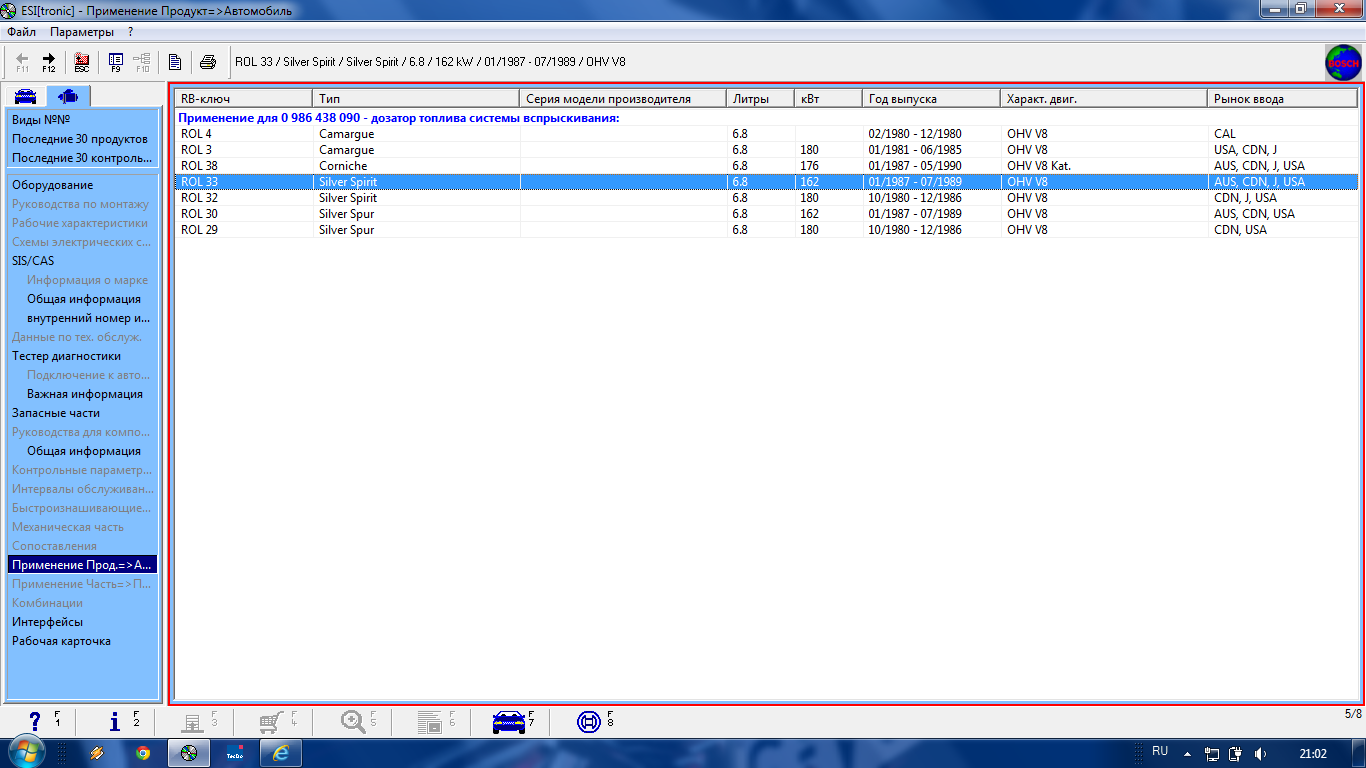Click Рынок ввода column header

point(1283,99)
